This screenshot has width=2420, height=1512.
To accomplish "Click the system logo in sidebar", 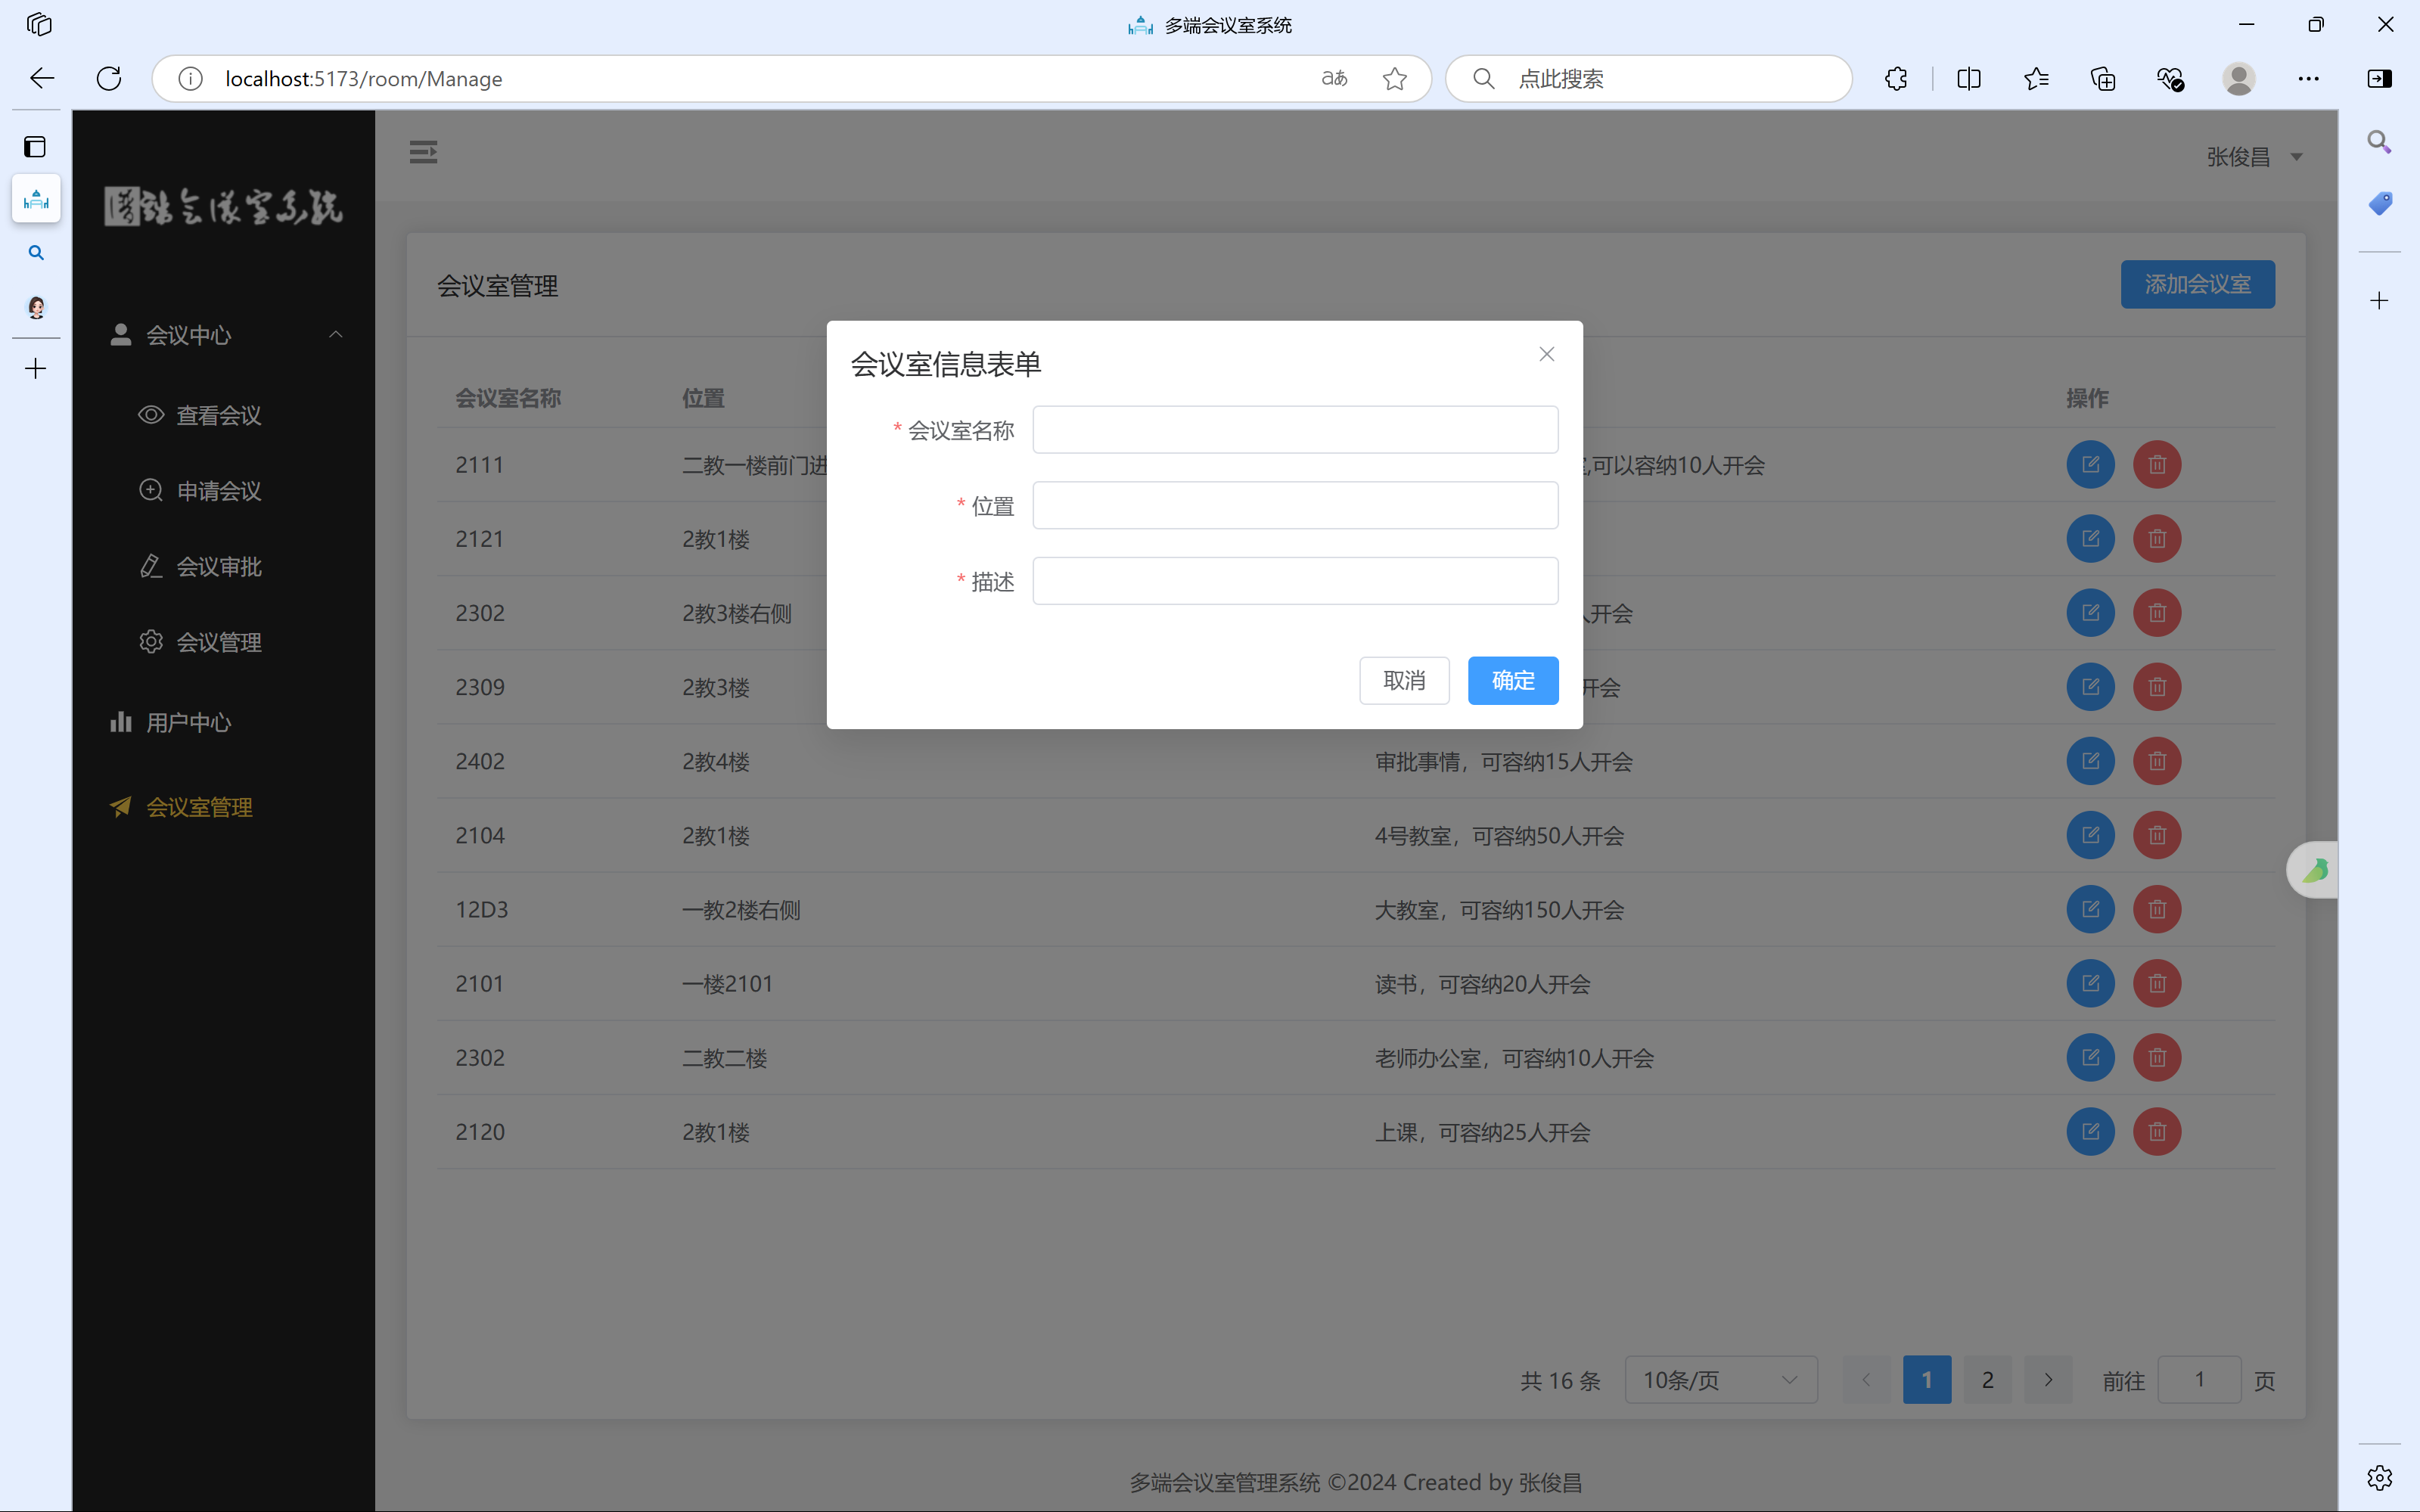I will pyautogui.click(x=223, y=207).
